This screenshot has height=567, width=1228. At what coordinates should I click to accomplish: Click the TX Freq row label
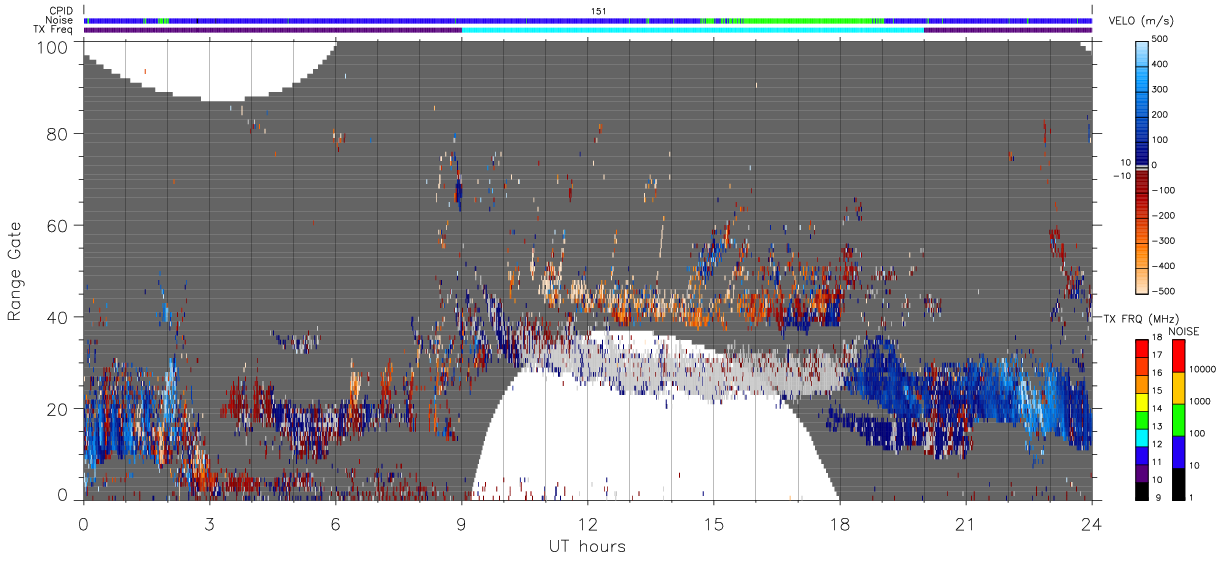click(54, 30)
